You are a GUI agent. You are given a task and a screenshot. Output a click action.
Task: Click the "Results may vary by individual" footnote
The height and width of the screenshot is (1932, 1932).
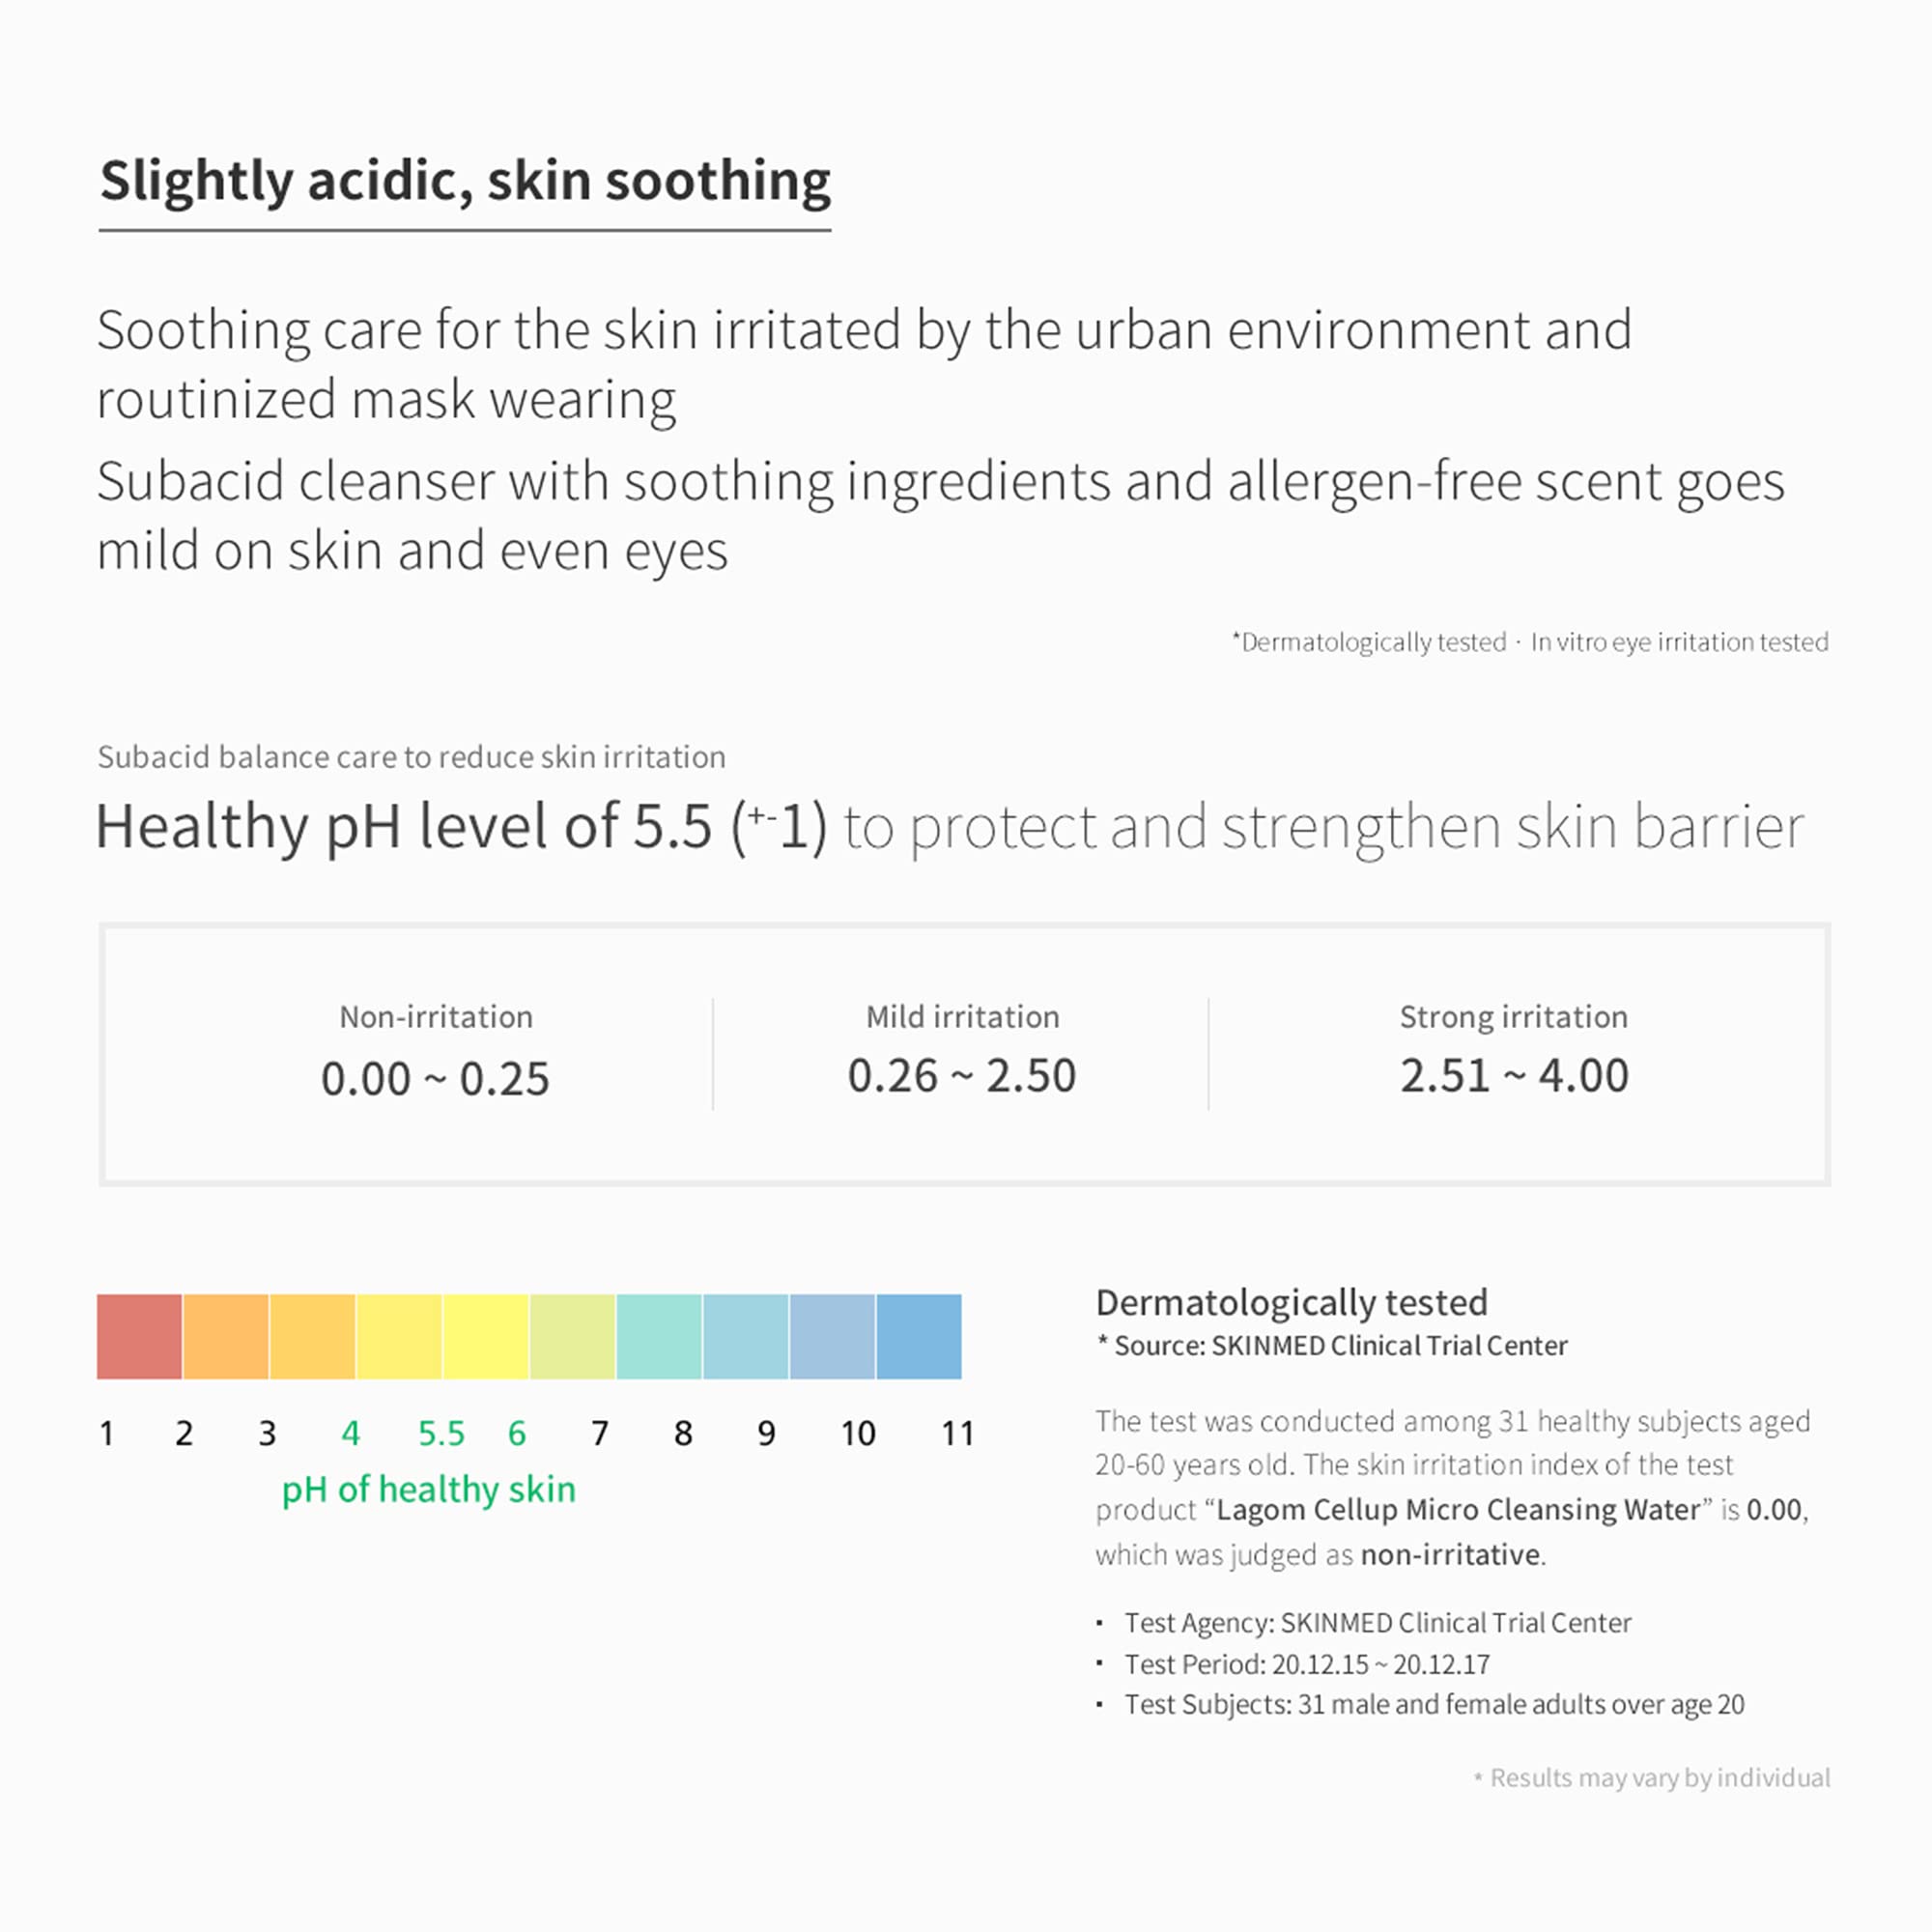(1659, 1777)
